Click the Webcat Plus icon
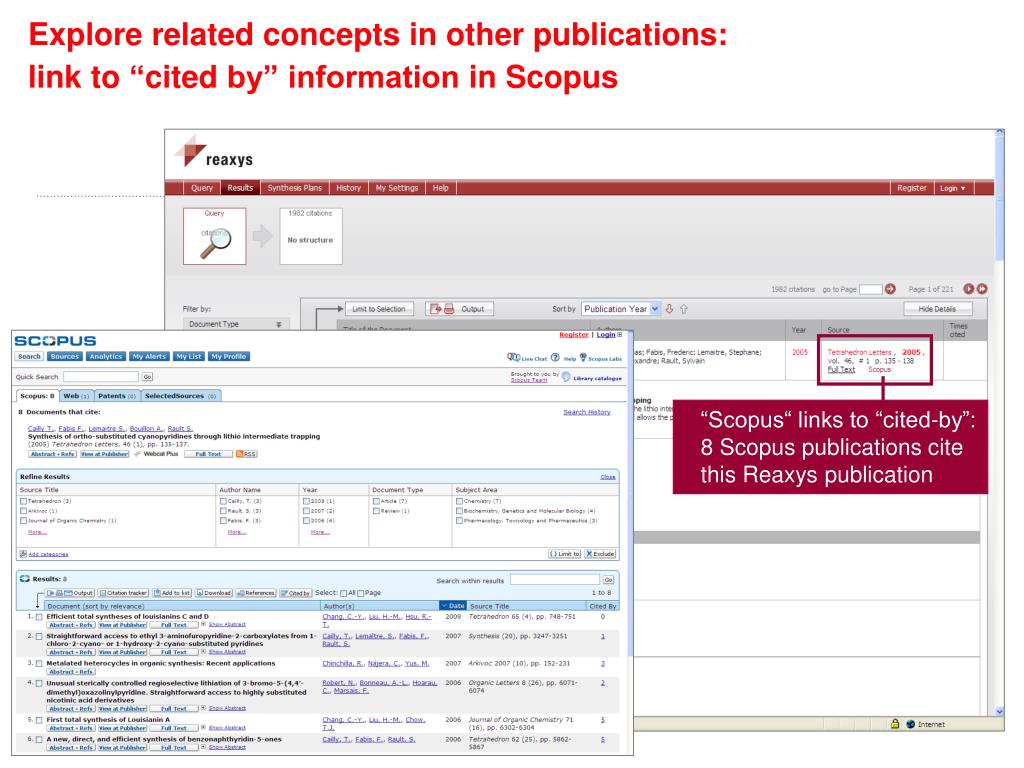The width and height of the screenshot is (1024, 768). pyautogui.click(x=138, y=454)
